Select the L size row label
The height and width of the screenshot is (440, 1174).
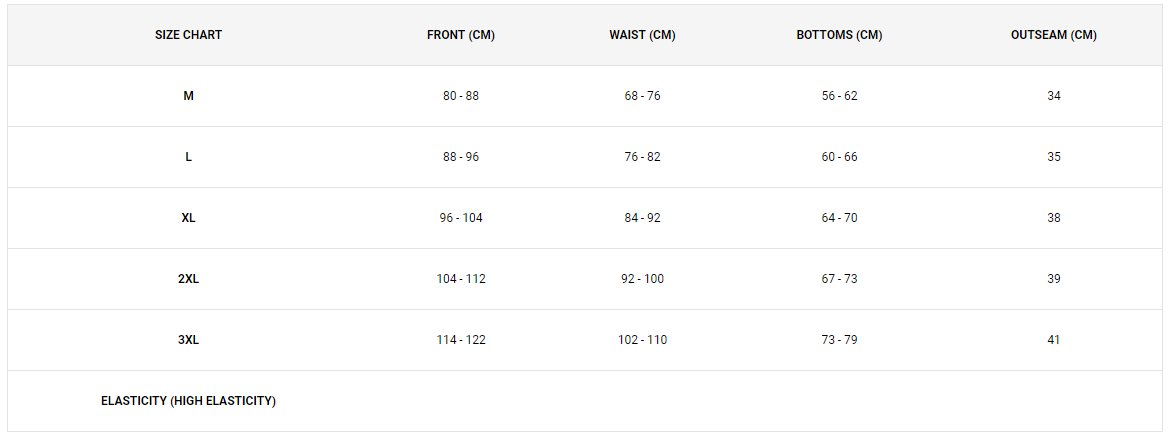[189, 157]
